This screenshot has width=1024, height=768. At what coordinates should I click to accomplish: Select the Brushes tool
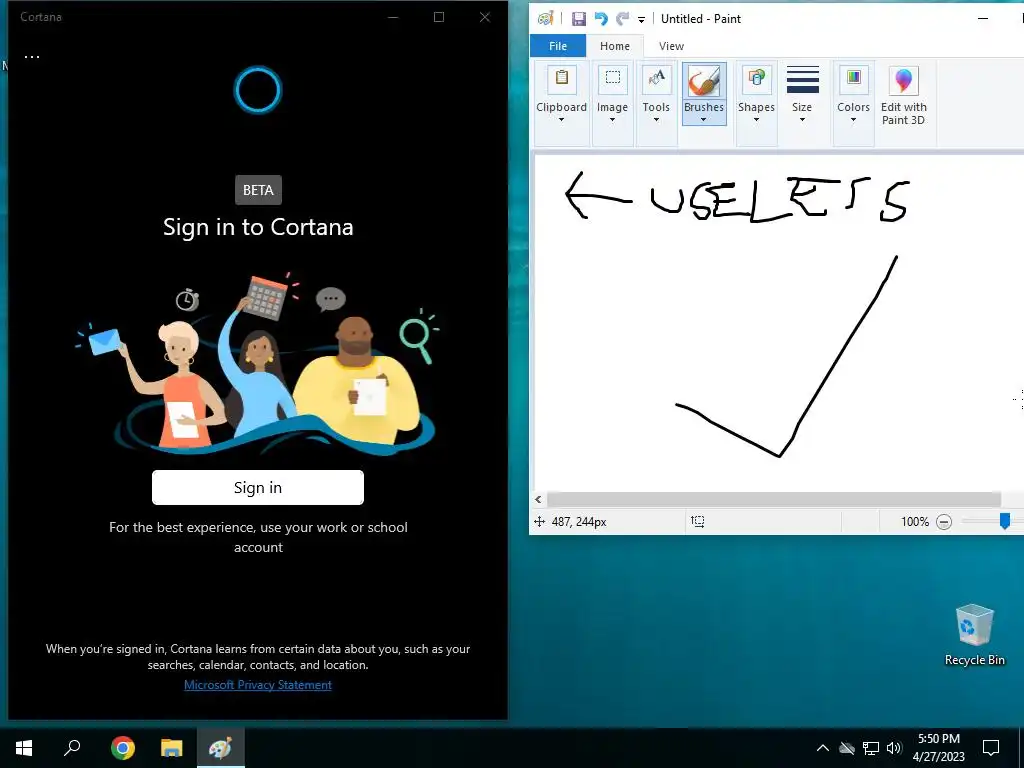pyautogui.click(x=703, y=94)
